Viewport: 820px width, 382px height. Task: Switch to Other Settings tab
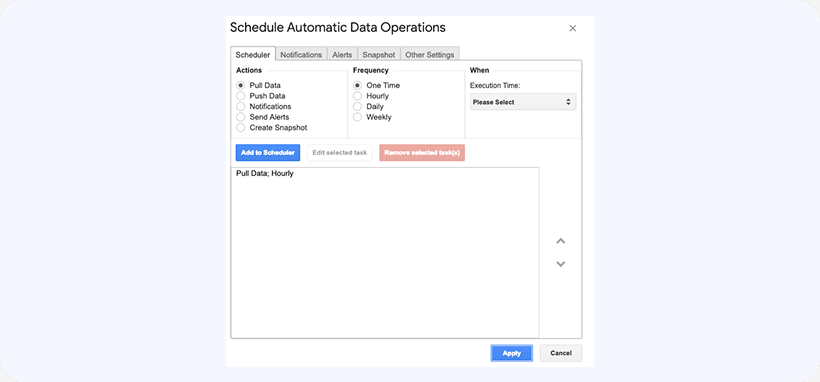tap(430, 54)
